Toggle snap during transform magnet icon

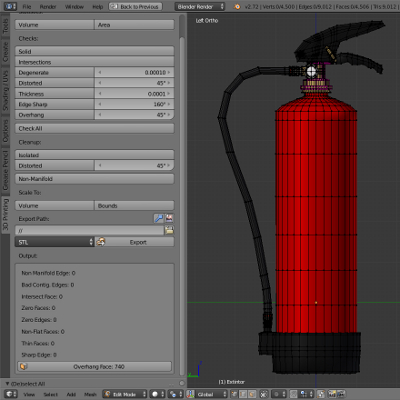(x=294, y=394)
